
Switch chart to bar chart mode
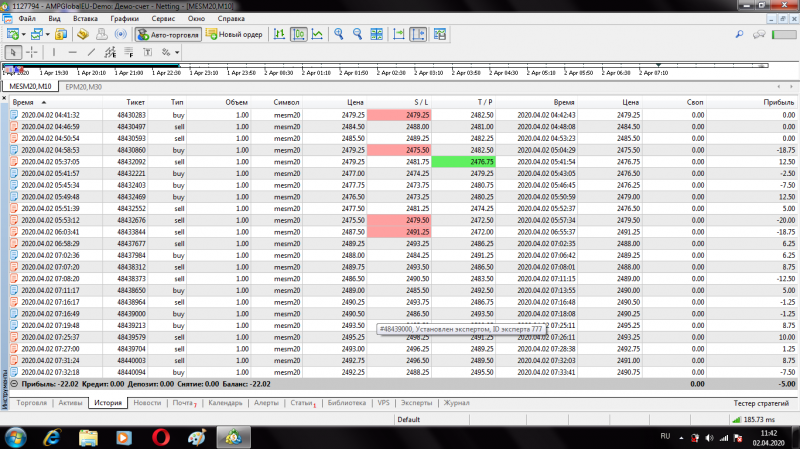click(x=279, y=34)
